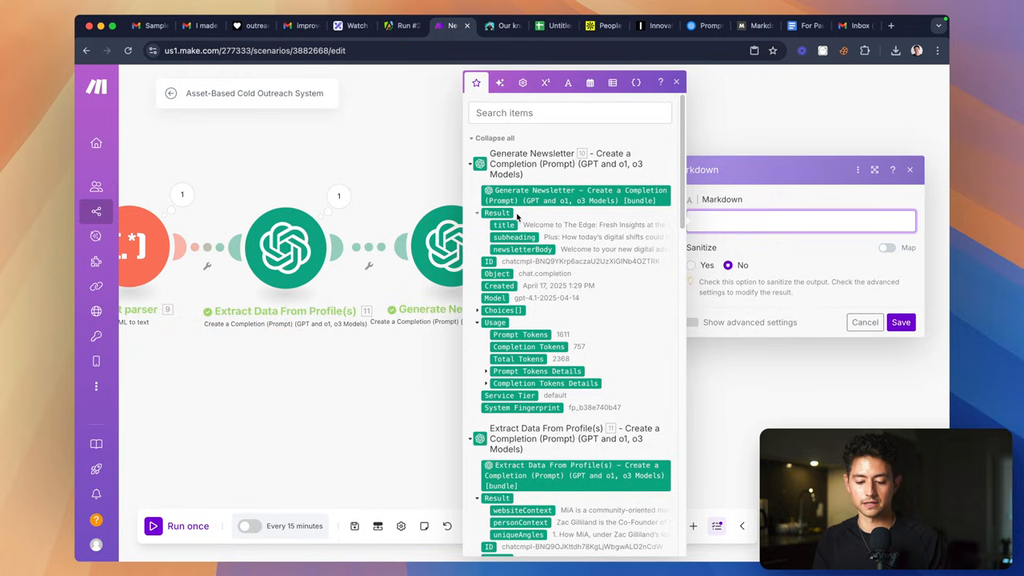Expand Prompt Tokens Details
Viewport: 1024px width, 576px height.
click(486, 371)
